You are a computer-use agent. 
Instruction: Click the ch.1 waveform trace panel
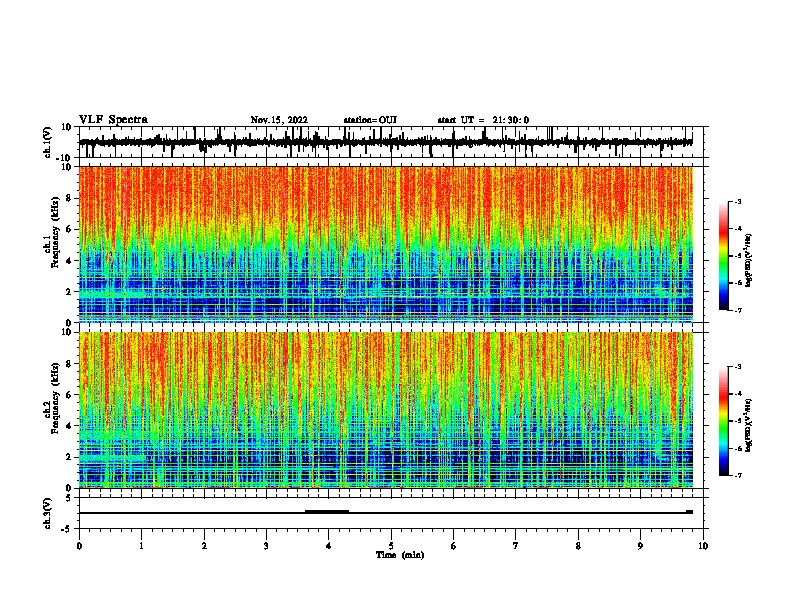391,142
